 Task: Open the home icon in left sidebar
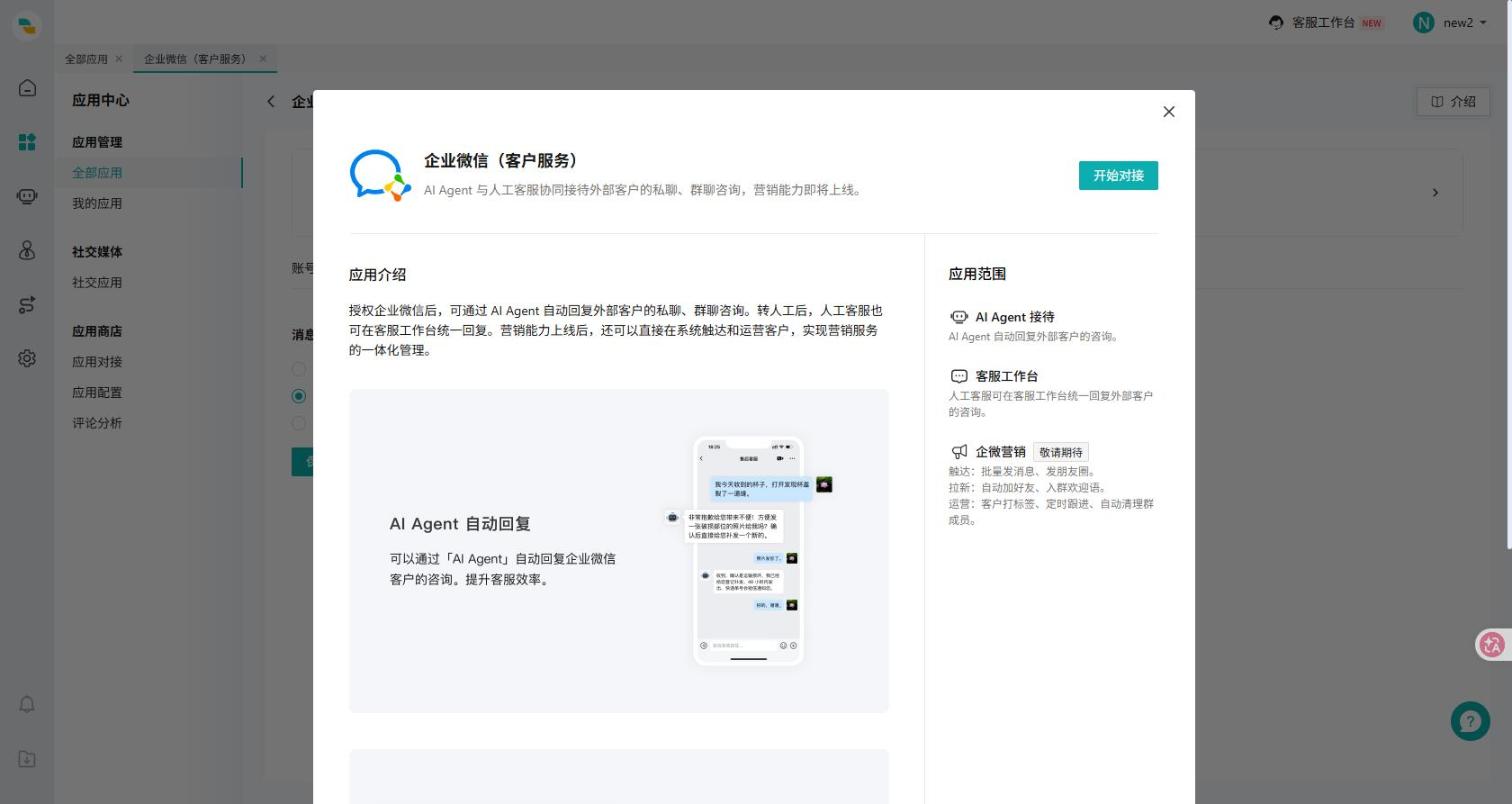(x=27, y=88)
